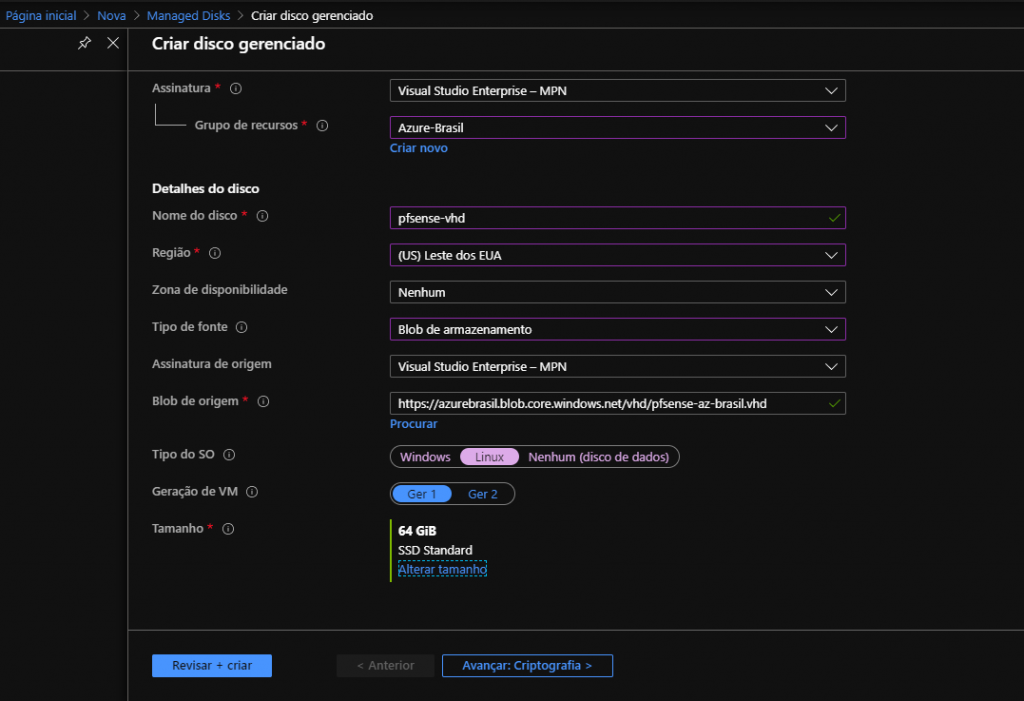Close the side panel with the X icon
This screenshot has height=701, width=1024.
click(x=113, y=43)
